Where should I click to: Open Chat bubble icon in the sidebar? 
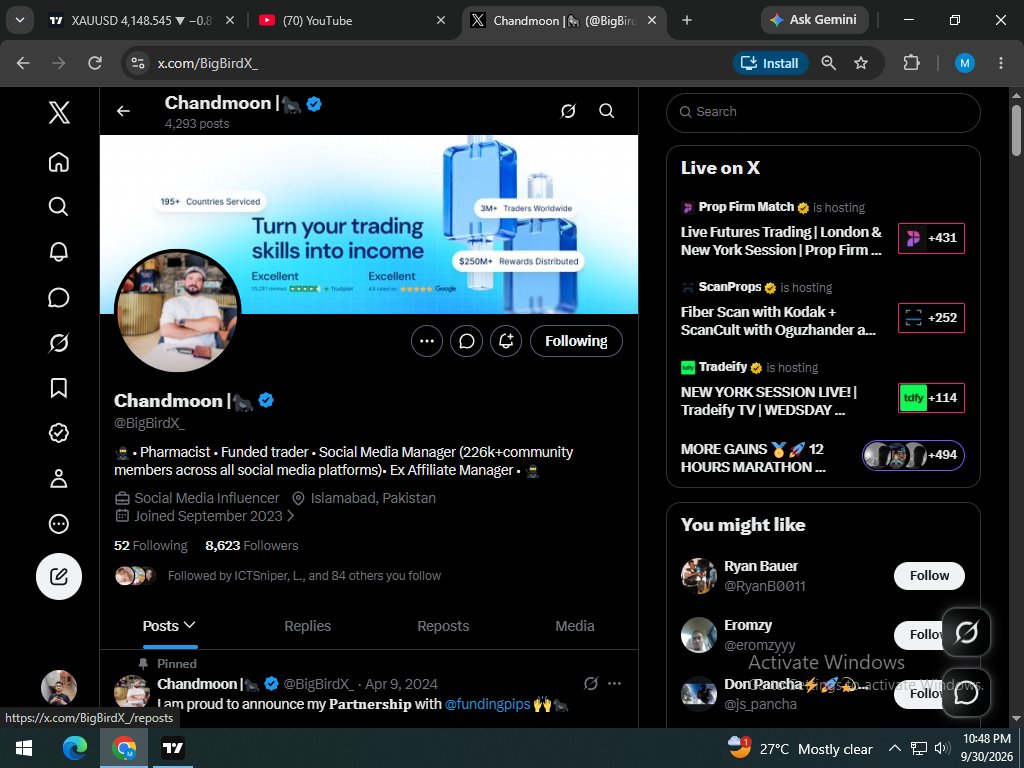(59, 297)
